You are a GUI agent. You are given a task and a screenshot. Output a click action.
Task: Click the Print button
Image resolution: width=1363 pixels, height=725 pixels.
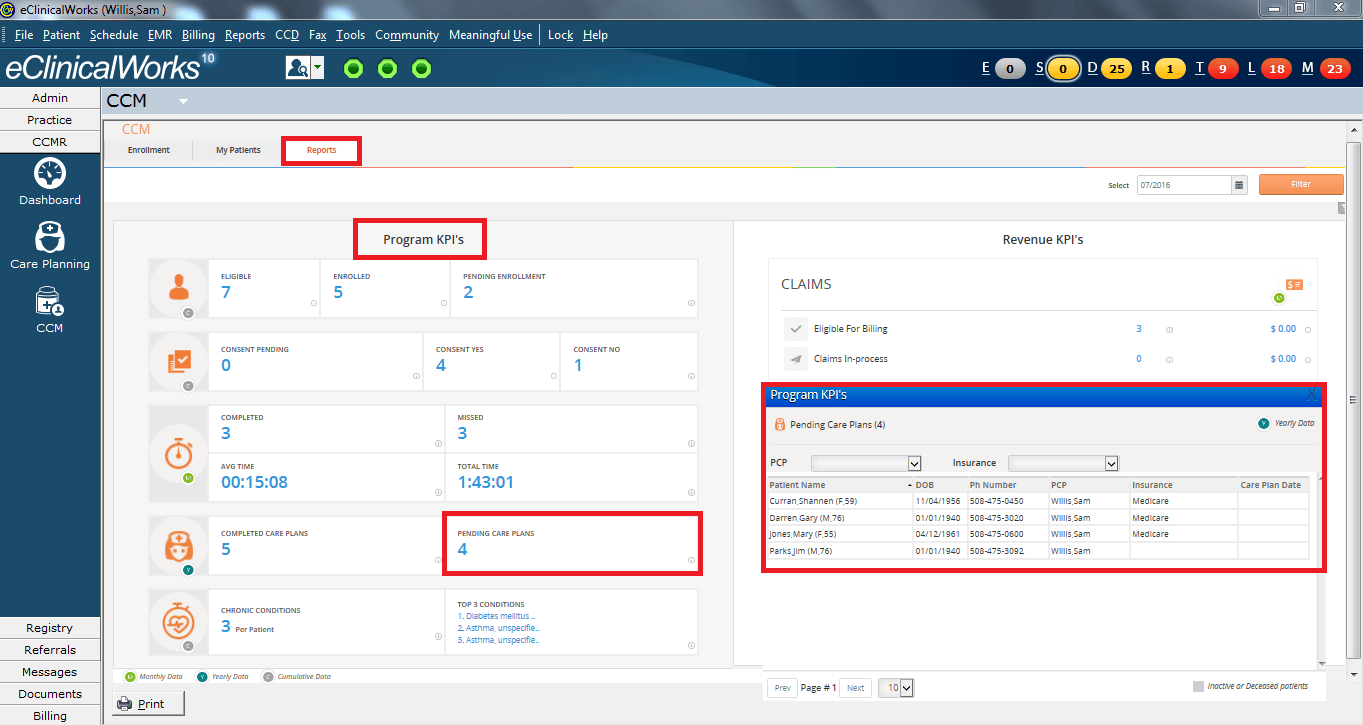149,704
